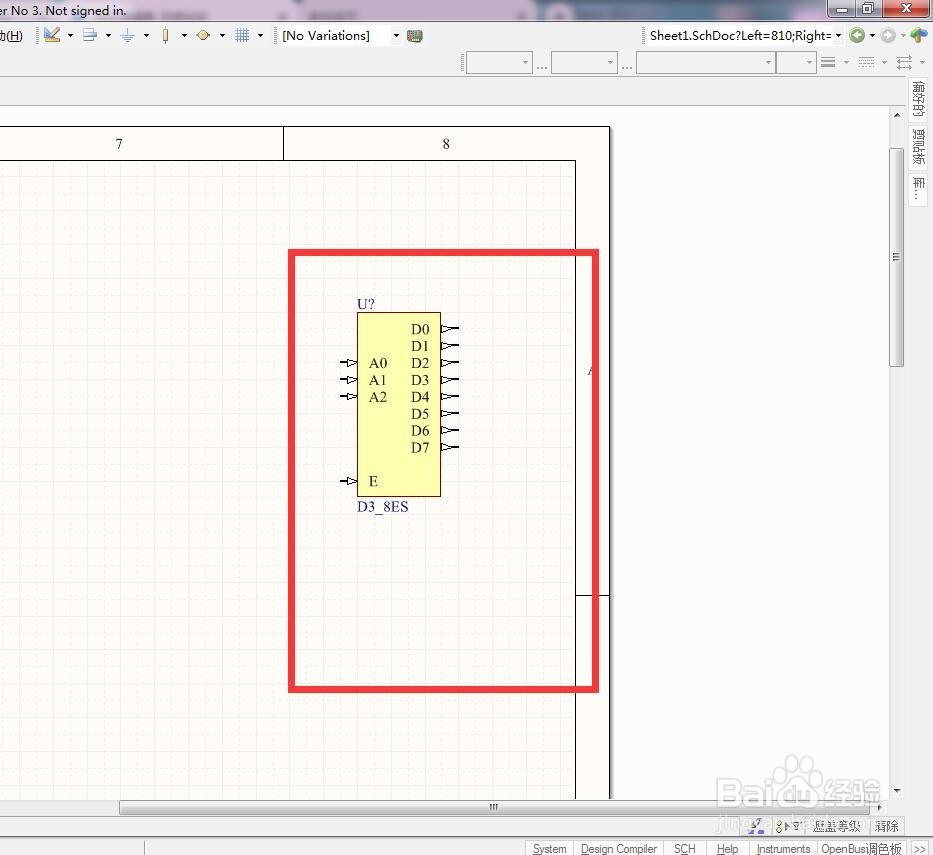This screenshot has height=855, width=933.
Task: Open the Help panel button
Action: pos(727,848)
